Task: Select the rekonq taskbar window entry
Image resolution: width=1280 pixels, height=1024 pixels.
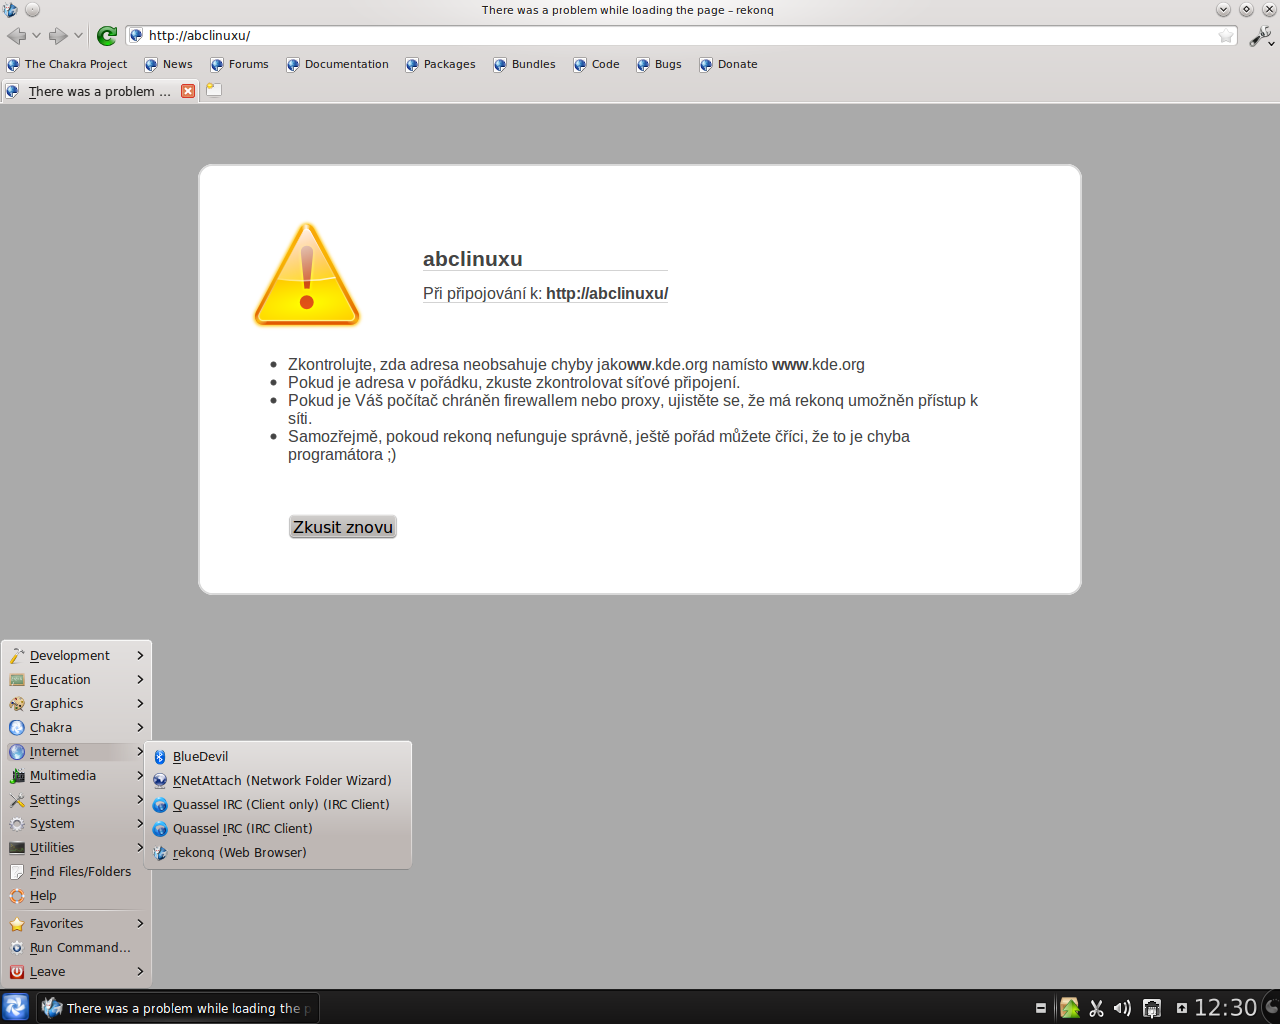Action: coord(178,1008)
